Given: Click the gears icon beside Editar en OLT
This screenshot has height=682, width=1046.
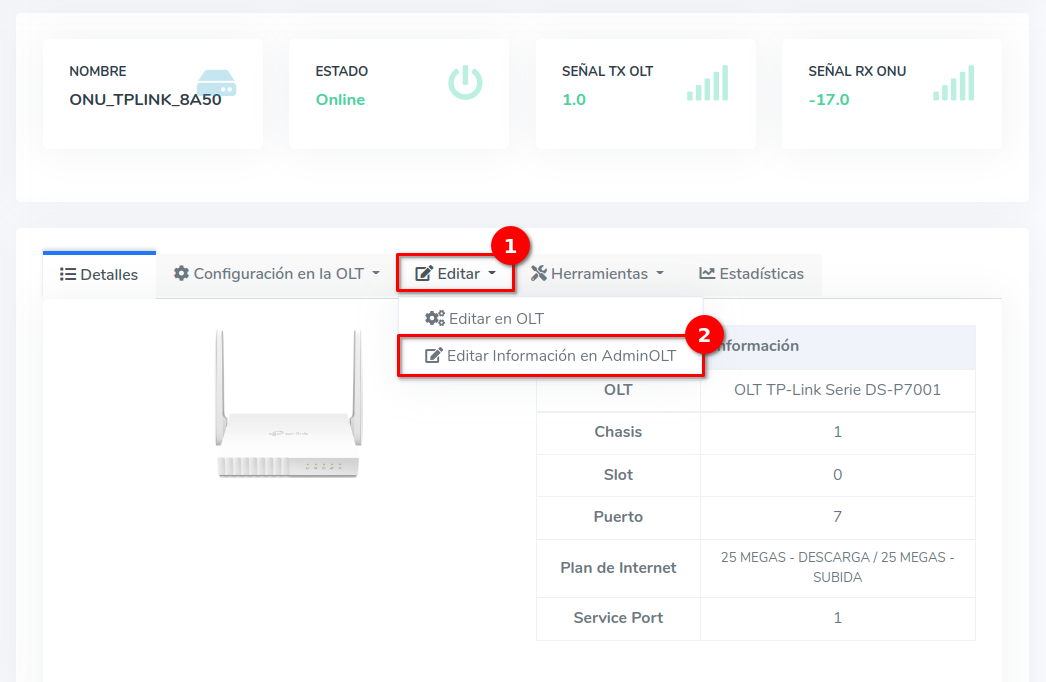Looking at the screenshot, I should 434,318.
